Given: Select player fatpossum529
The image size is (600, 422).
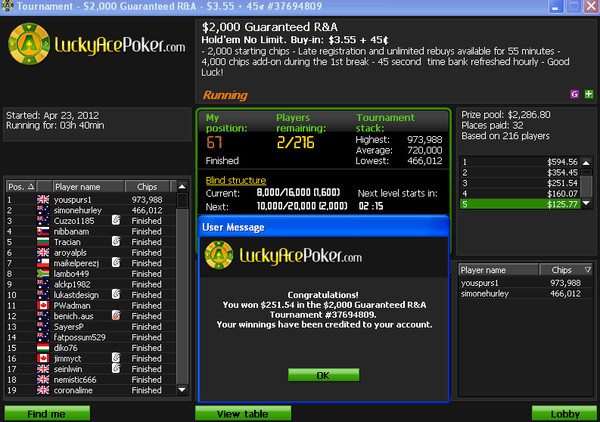Looking at the screenshot, I should [x=91, y=337].
